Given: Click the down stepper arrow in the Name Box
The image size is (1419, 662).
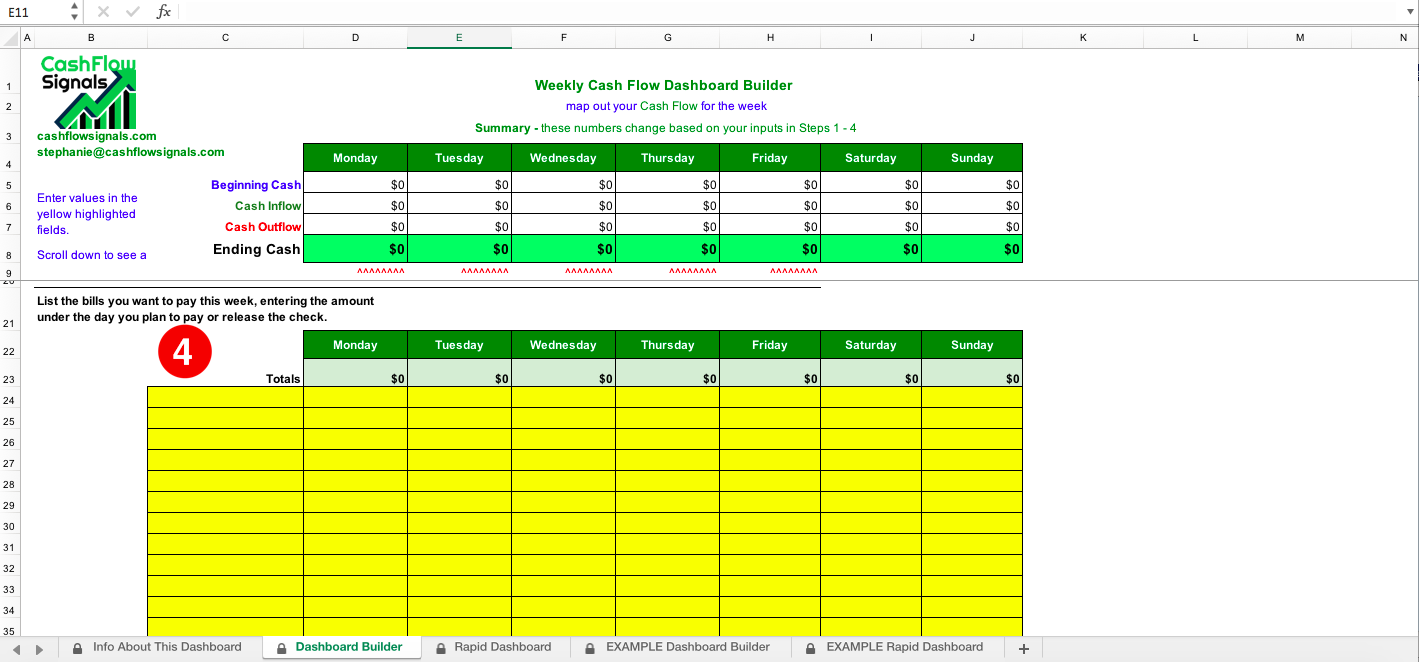Looking at the screenshot, I should pyautogui.click(x=74, y=16).
